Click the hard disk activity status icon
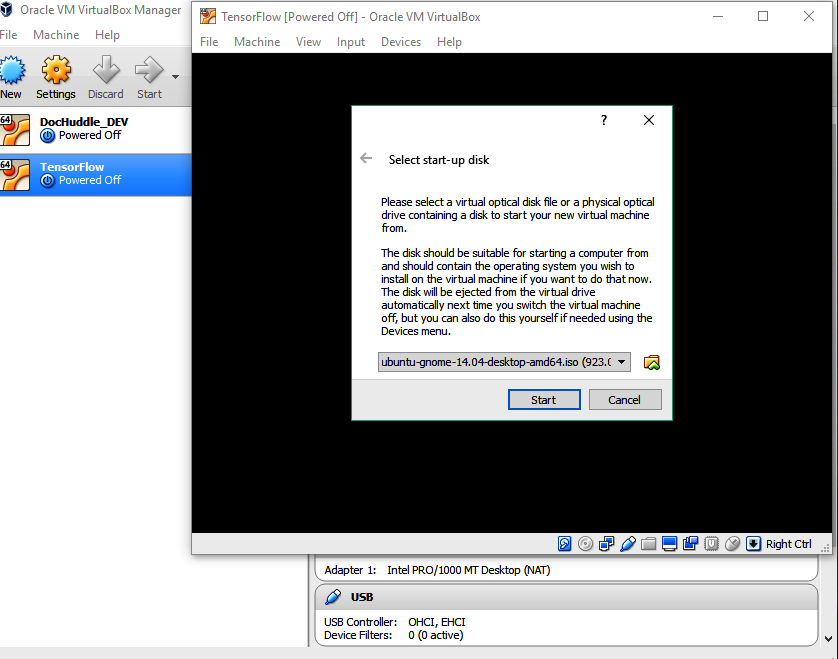838x659 pixels. (x=564, y=544)
